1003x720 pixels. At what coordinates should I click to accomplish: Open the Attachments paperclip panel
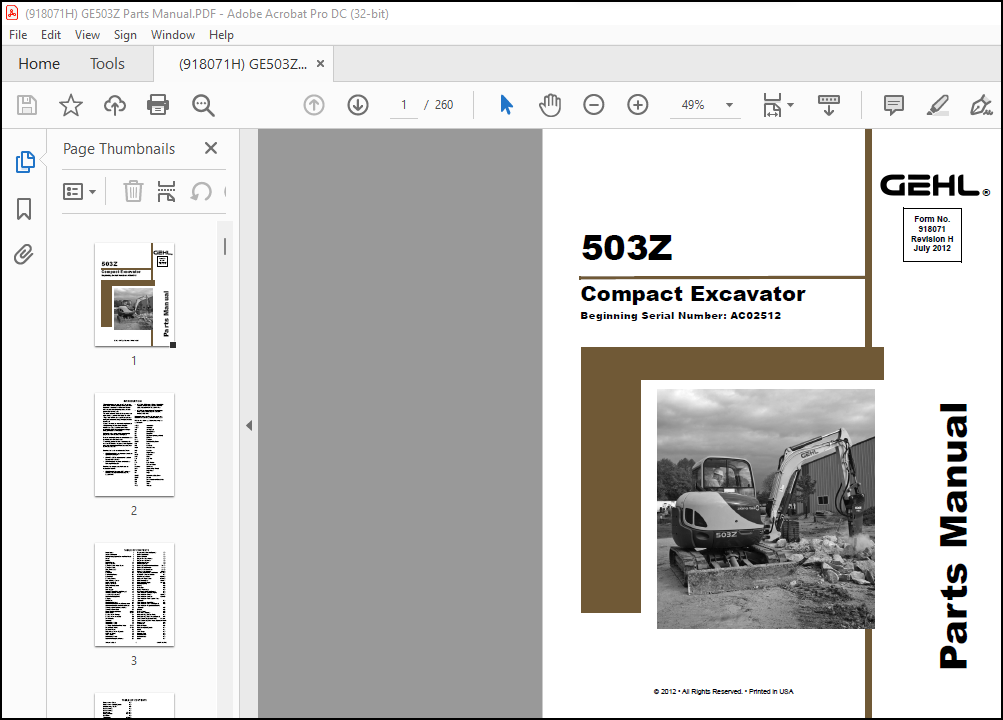pos(24,254)
